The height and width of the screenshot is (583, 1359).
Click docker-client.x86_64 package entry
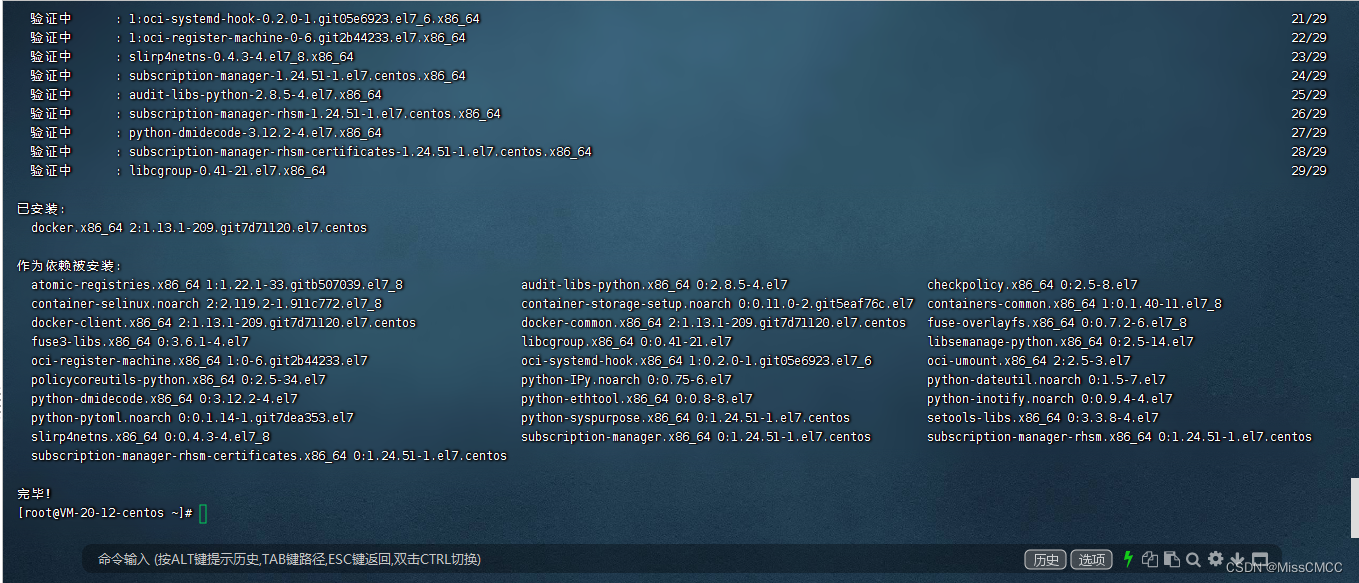223,323
